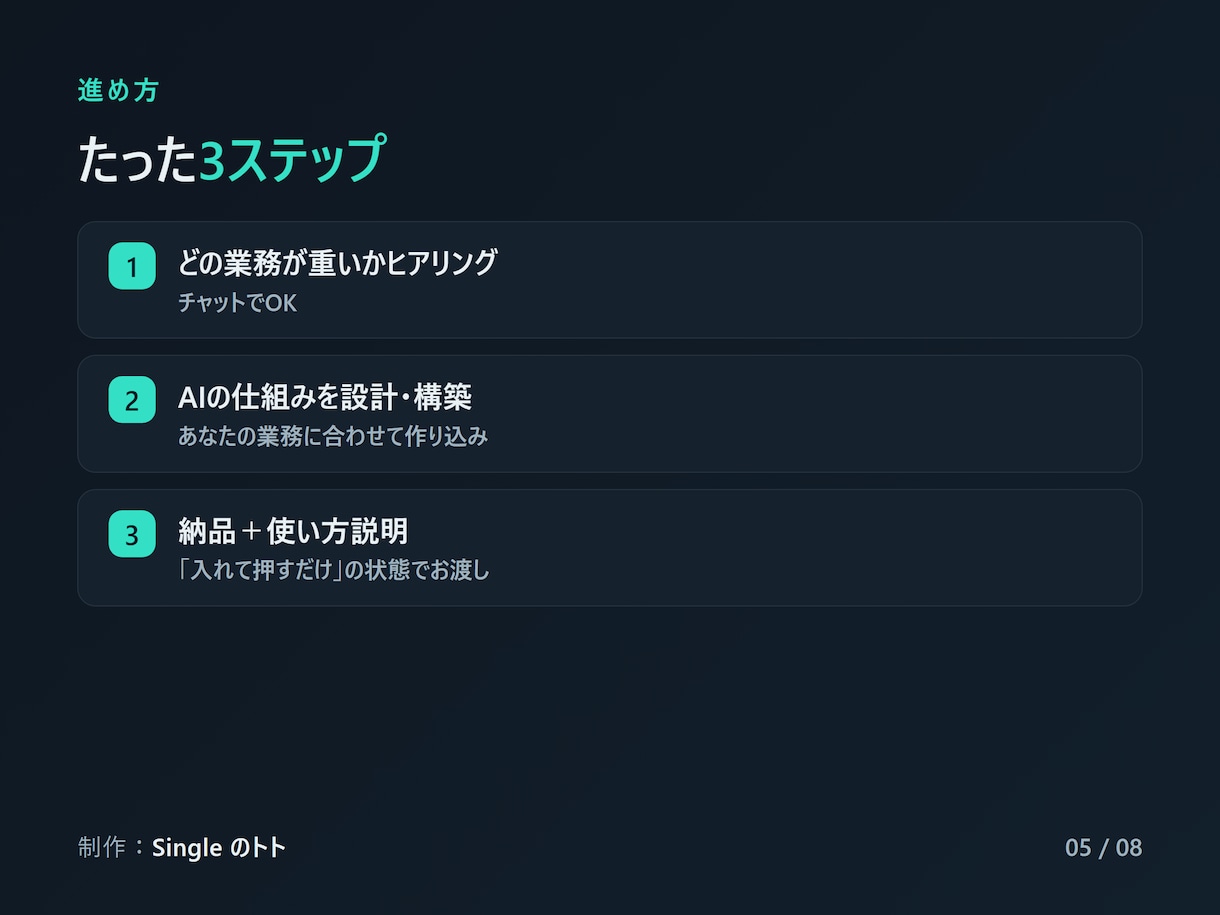Click the teal 3ステップ highlighted text
Image resolution: width=1220 pixels, height=915 pixels.
click(x=291, y=159)
